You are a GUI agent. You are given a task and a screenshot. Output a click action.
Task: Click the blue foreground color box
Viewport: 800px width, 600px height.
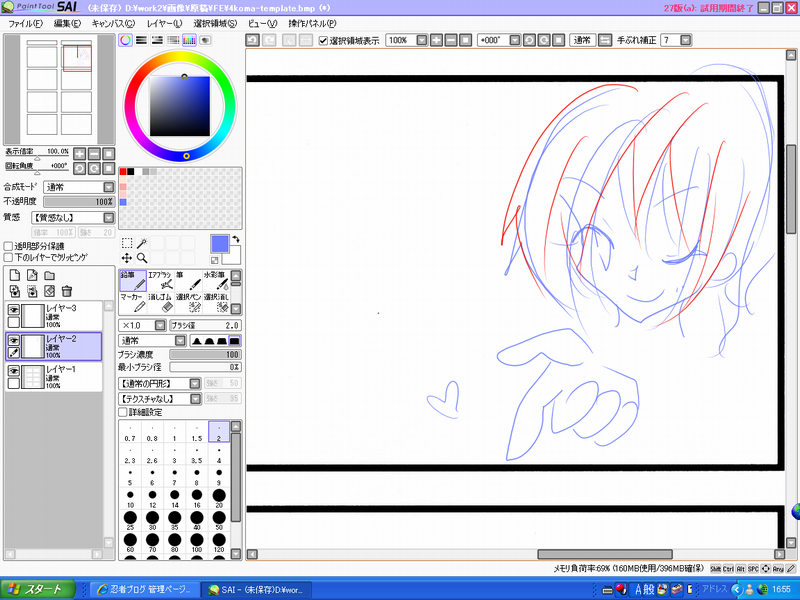coord(220,244)
